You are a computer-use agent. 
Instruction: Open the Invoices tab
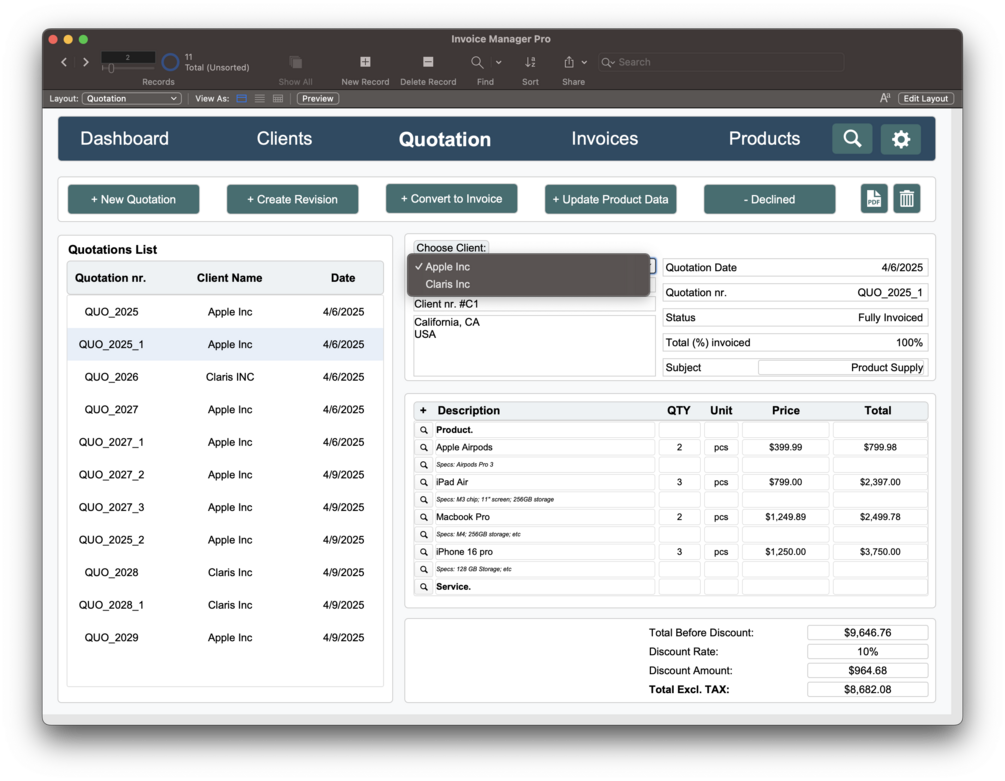[x=604, y=138]
